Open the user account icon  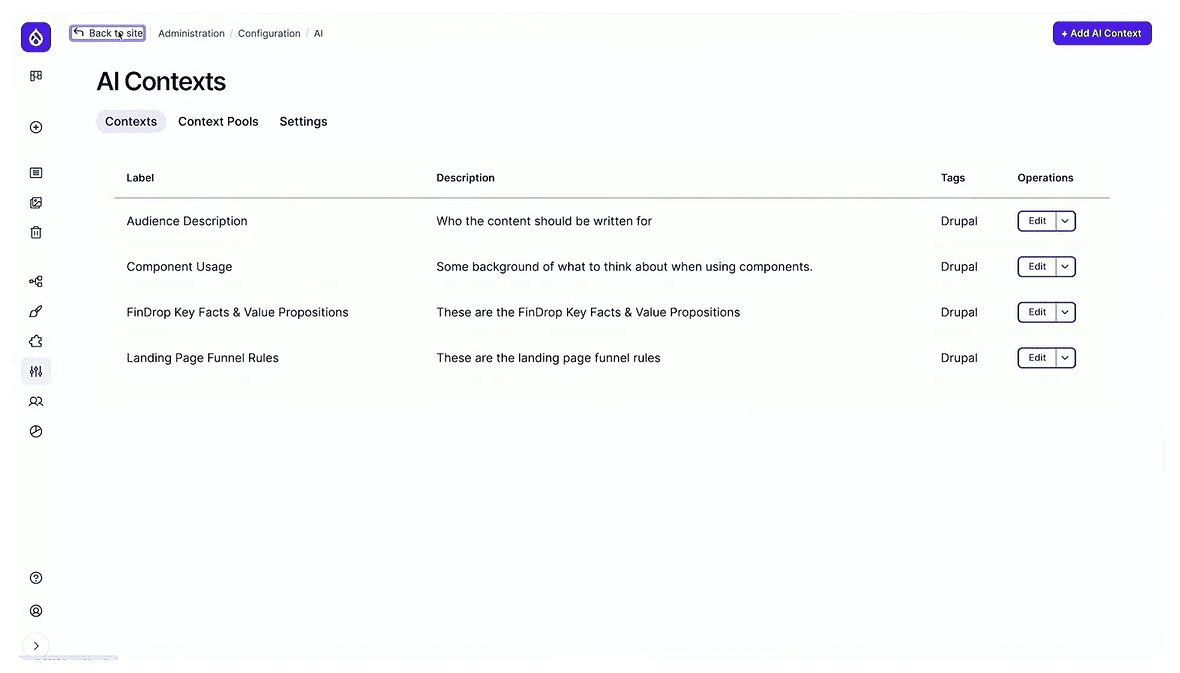pos(36,610)
